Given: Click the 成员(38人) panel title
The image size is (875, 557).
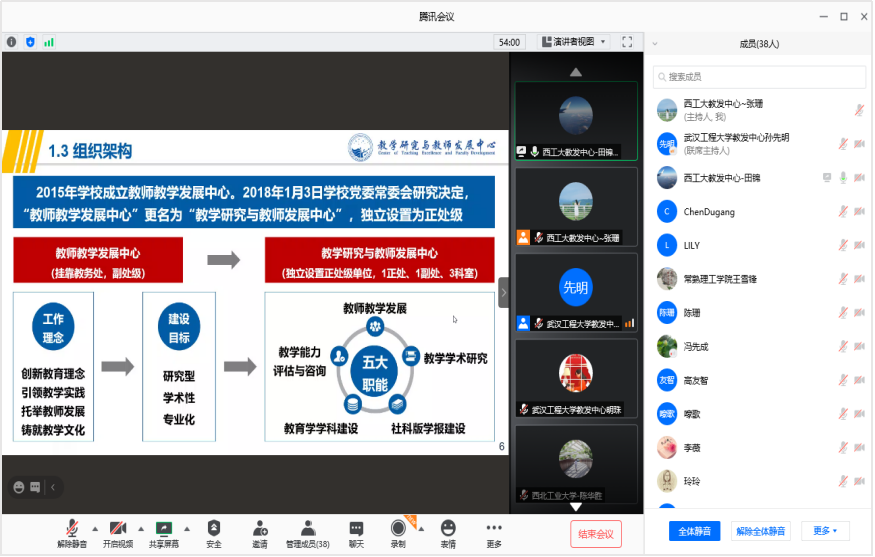Looking at the screenshot, I should tap(759, 44).
